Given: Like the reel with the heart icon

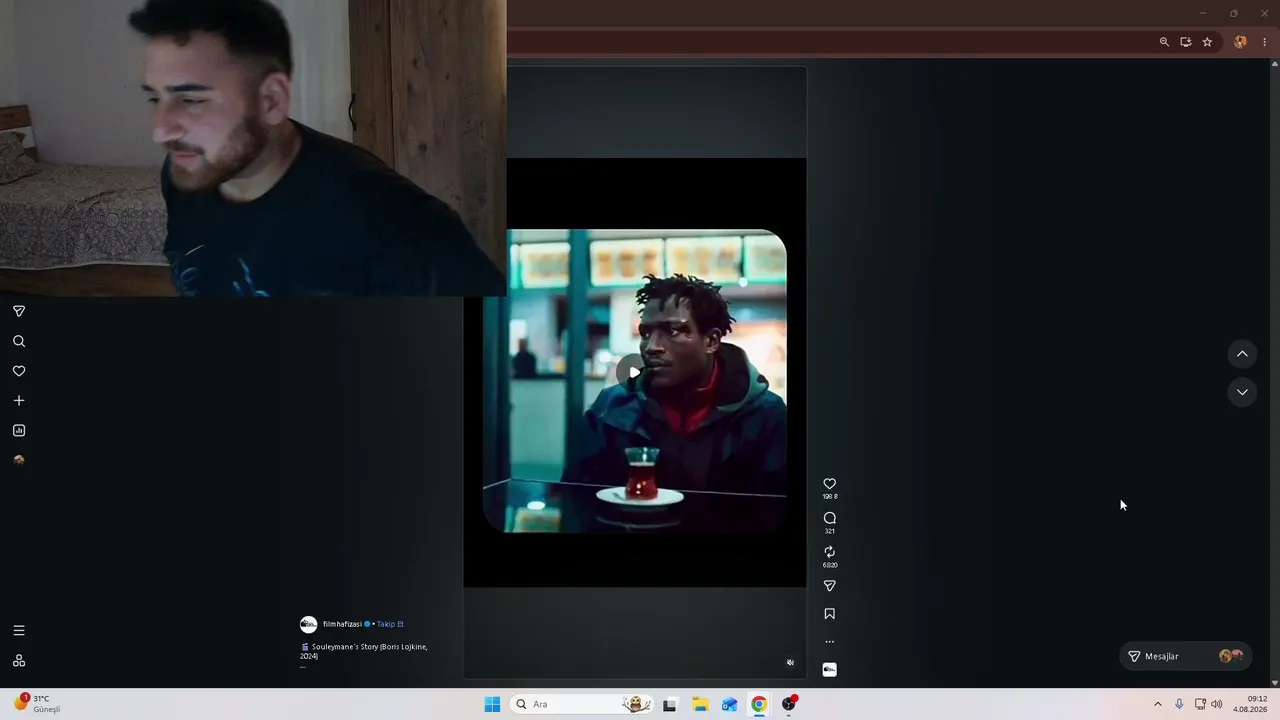Looking at the screenshot, I should point(829,484).
